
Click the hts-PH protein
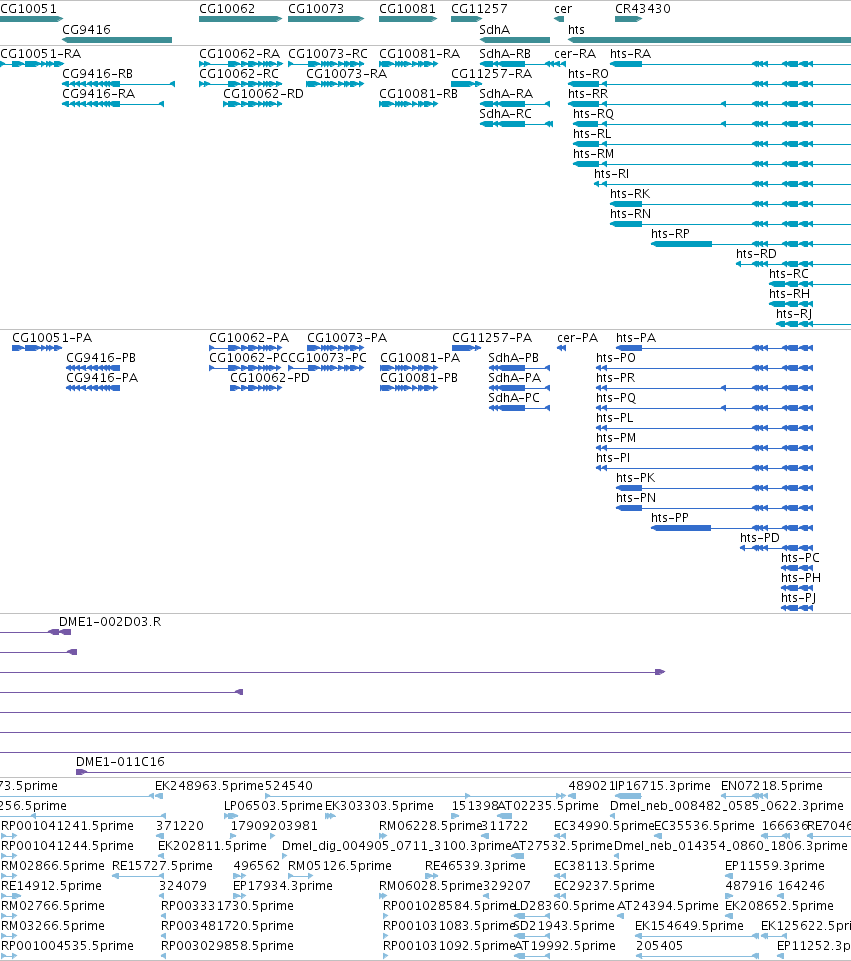click(797, 588)
